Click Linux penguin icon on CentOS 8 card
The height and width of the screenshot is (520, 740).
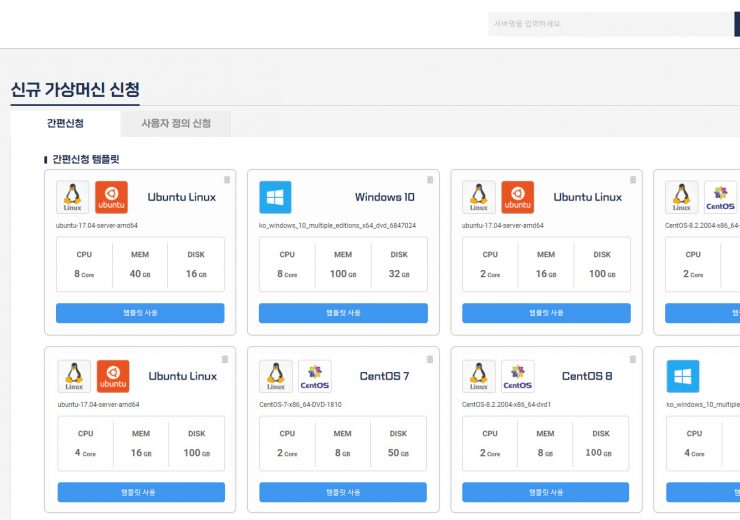click(478, 376)
